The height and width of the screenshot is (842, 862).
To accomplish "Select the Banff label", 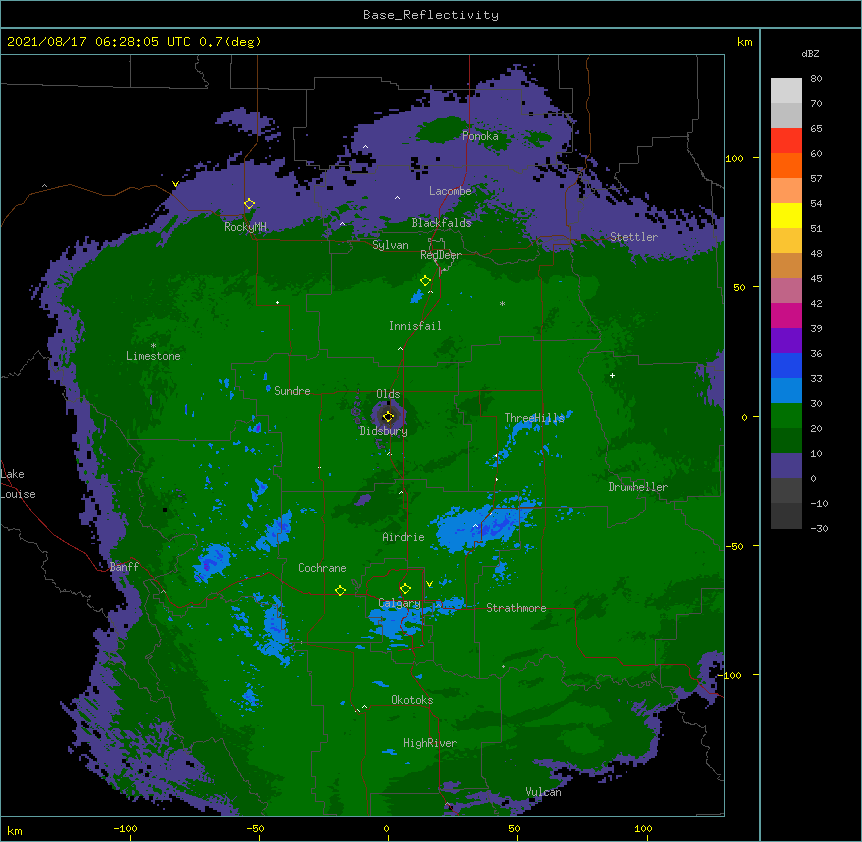I will (x=124, y=567).
